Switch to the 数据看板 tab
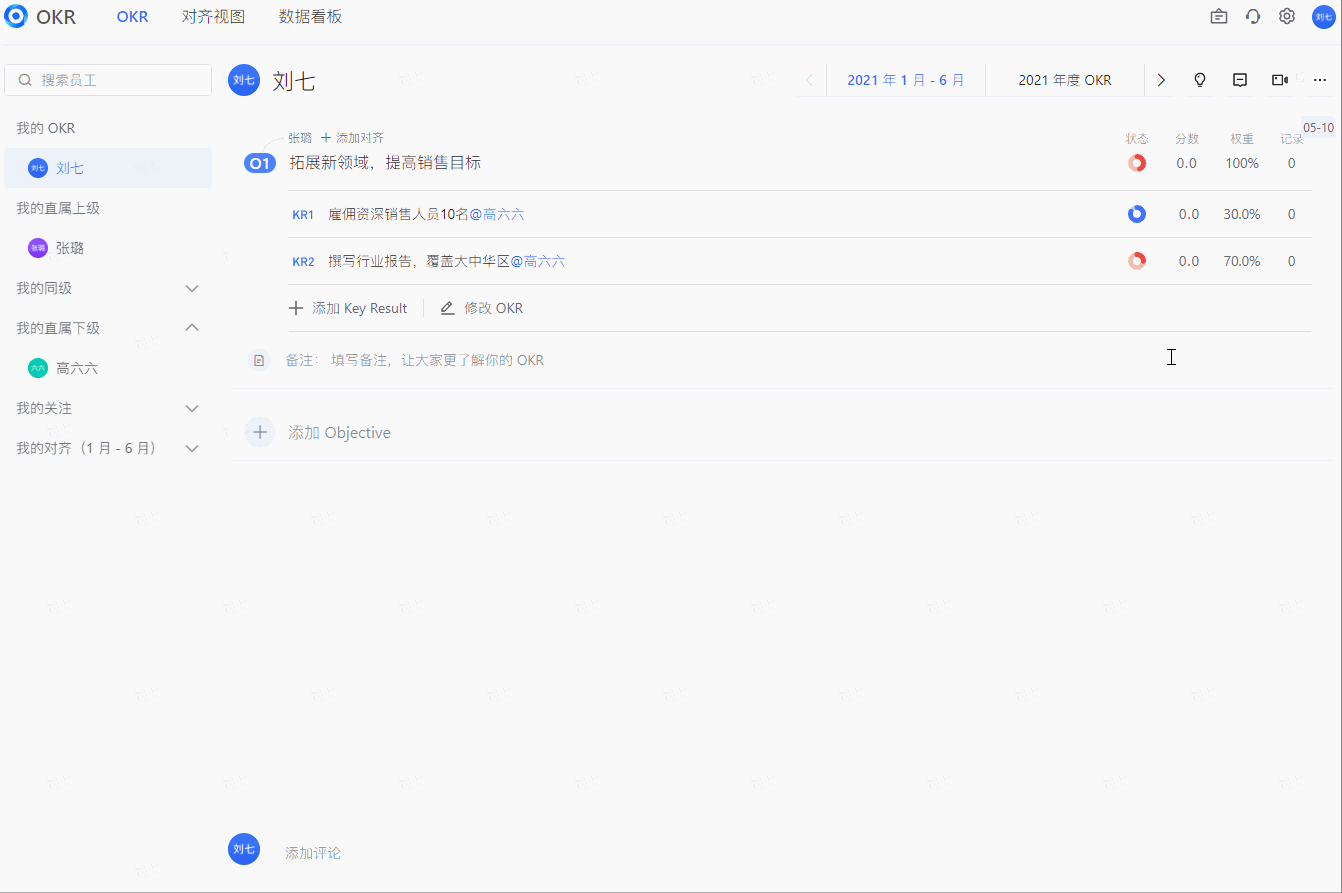1342x893 pixels. click(x=310, y=16)
